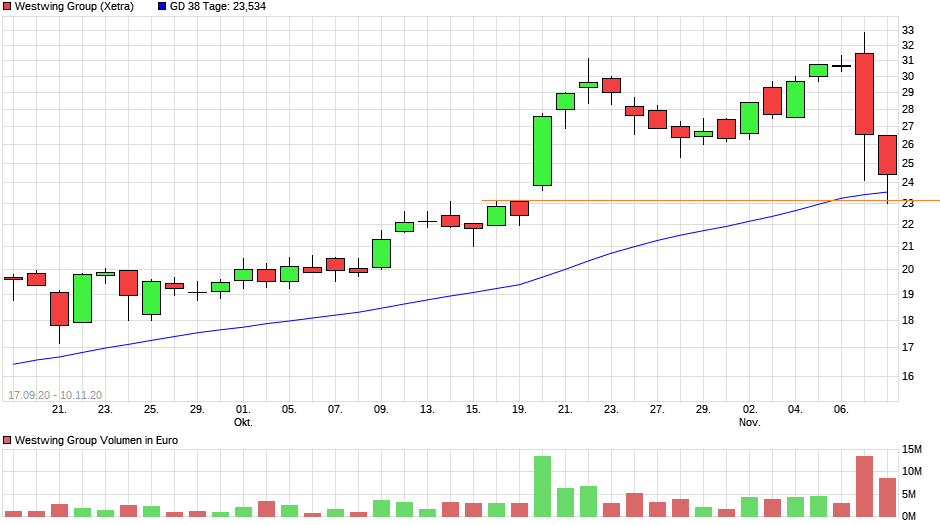This screenshot has height=525, width=940.
Task: Click the tallest red volume bar in November
Action: 864,487
